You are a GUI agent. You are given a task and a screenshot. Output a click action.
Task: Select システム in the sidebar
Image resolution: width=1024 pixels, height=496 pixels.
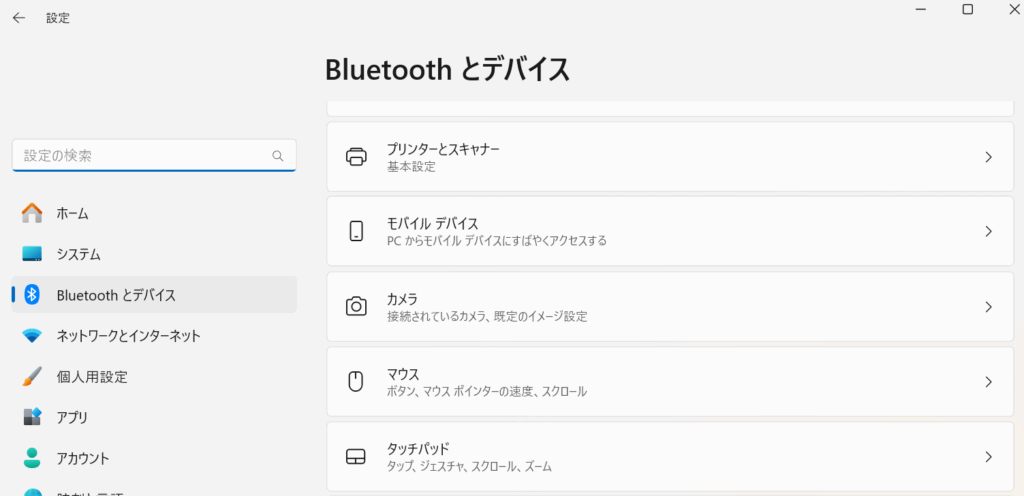(154, 254)
